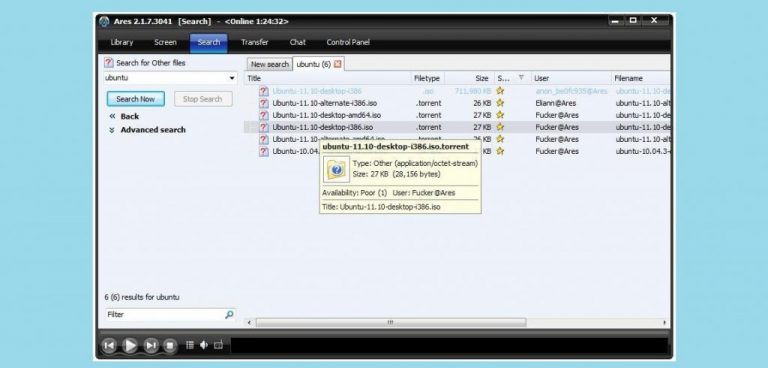This screenshot has width=768, height=368.
Task: Play with the media player play button
Action: pyautogui.click(x=130, y=345)
